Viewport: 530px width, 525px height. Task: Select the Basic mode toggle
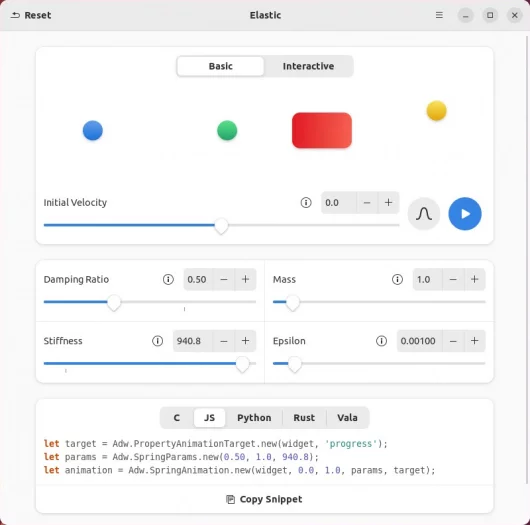point(220,66)
